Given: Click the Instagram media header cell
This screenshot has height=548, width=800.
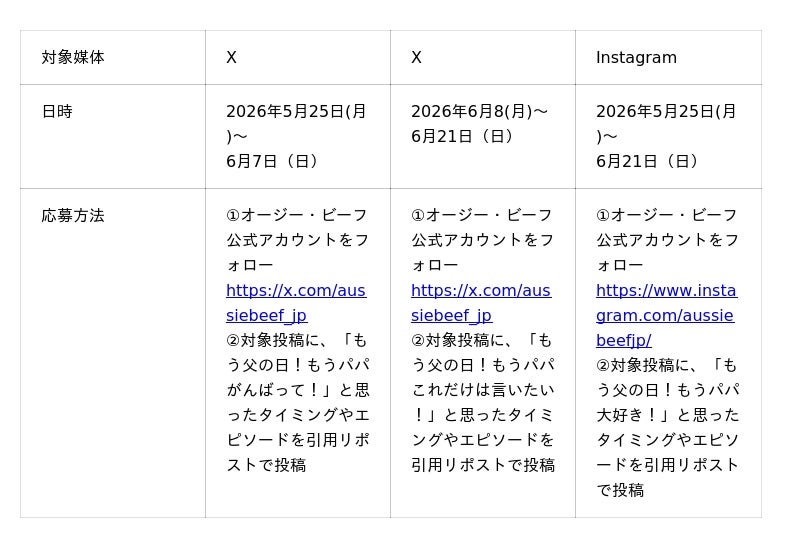Looking at the screenshot, I should (x=668, y=57).
